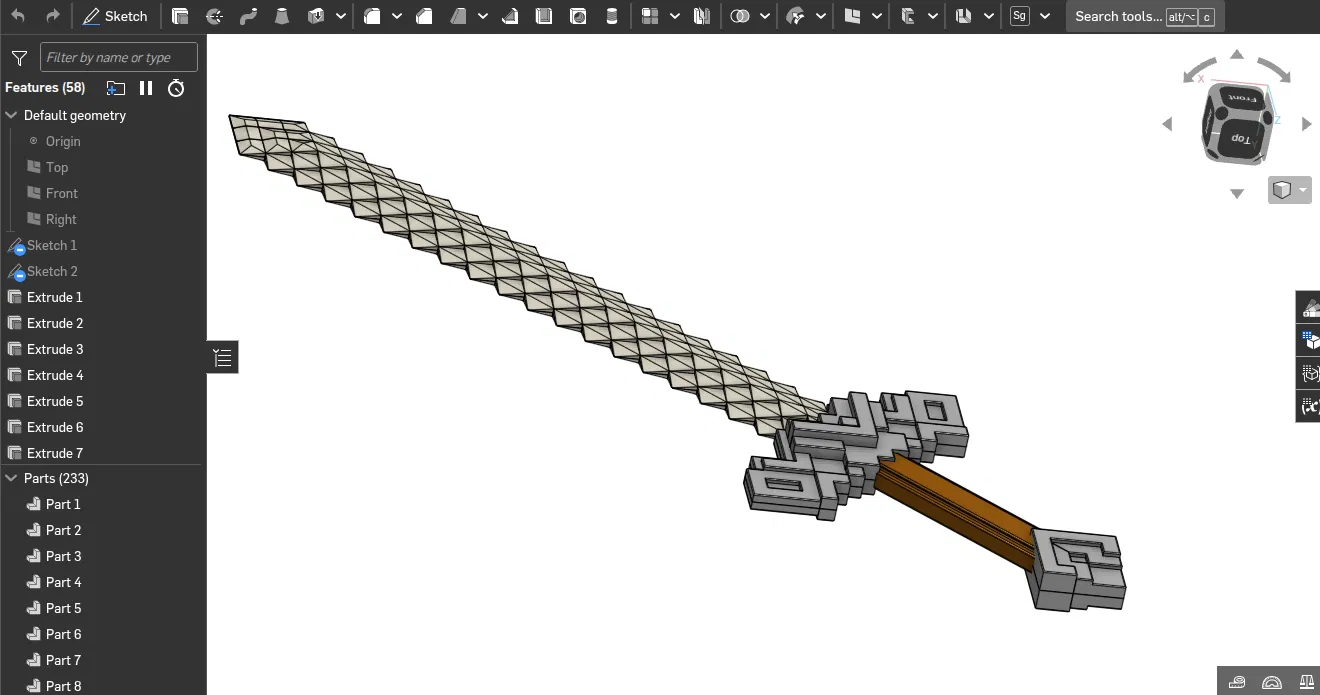
Task: Select the Boolean tool
Action: coord(740,16)
